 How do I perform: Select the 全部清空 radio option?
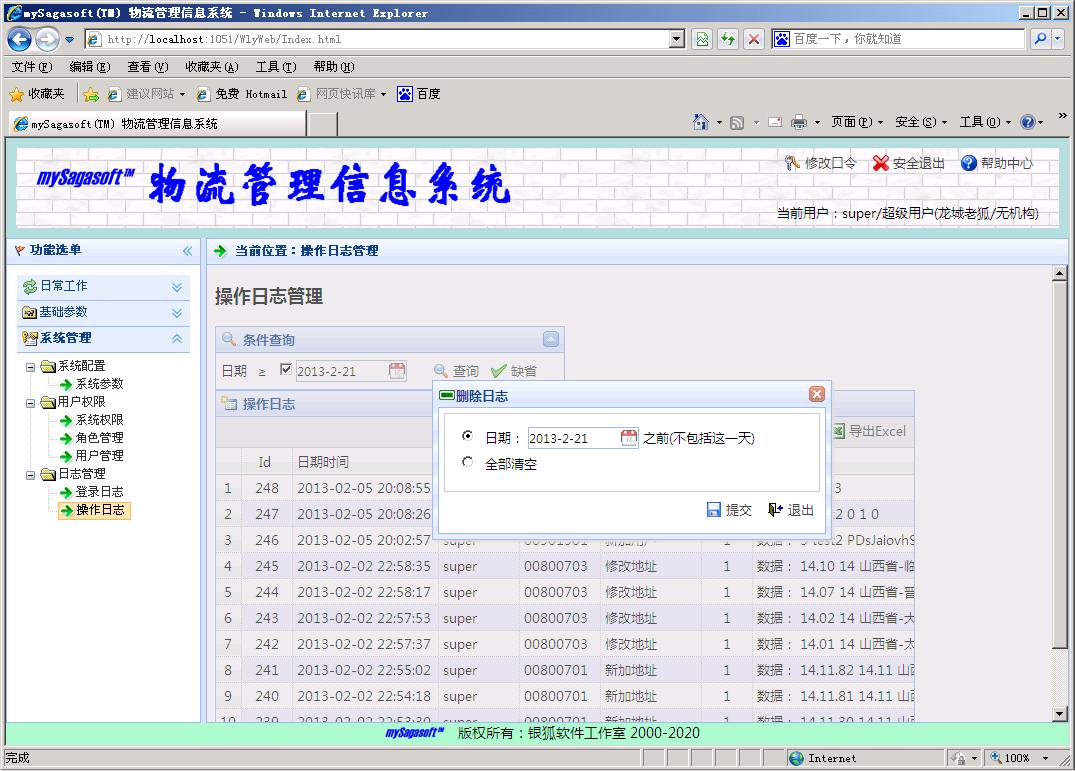click(468, 462)
